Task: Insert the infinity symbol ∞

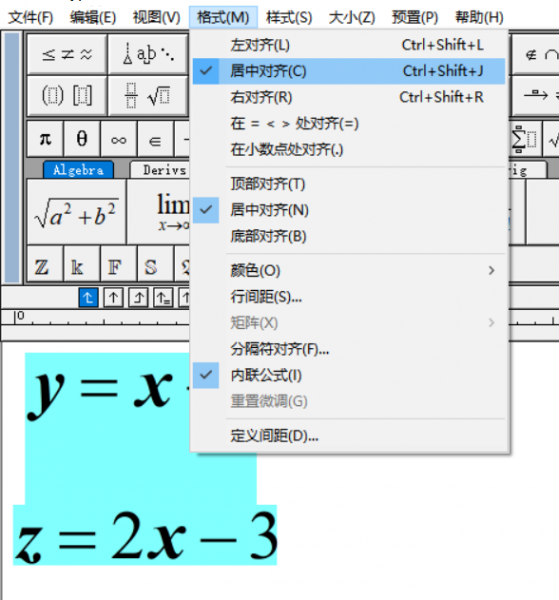Action: pyautogui.click(x=119, y=139)
